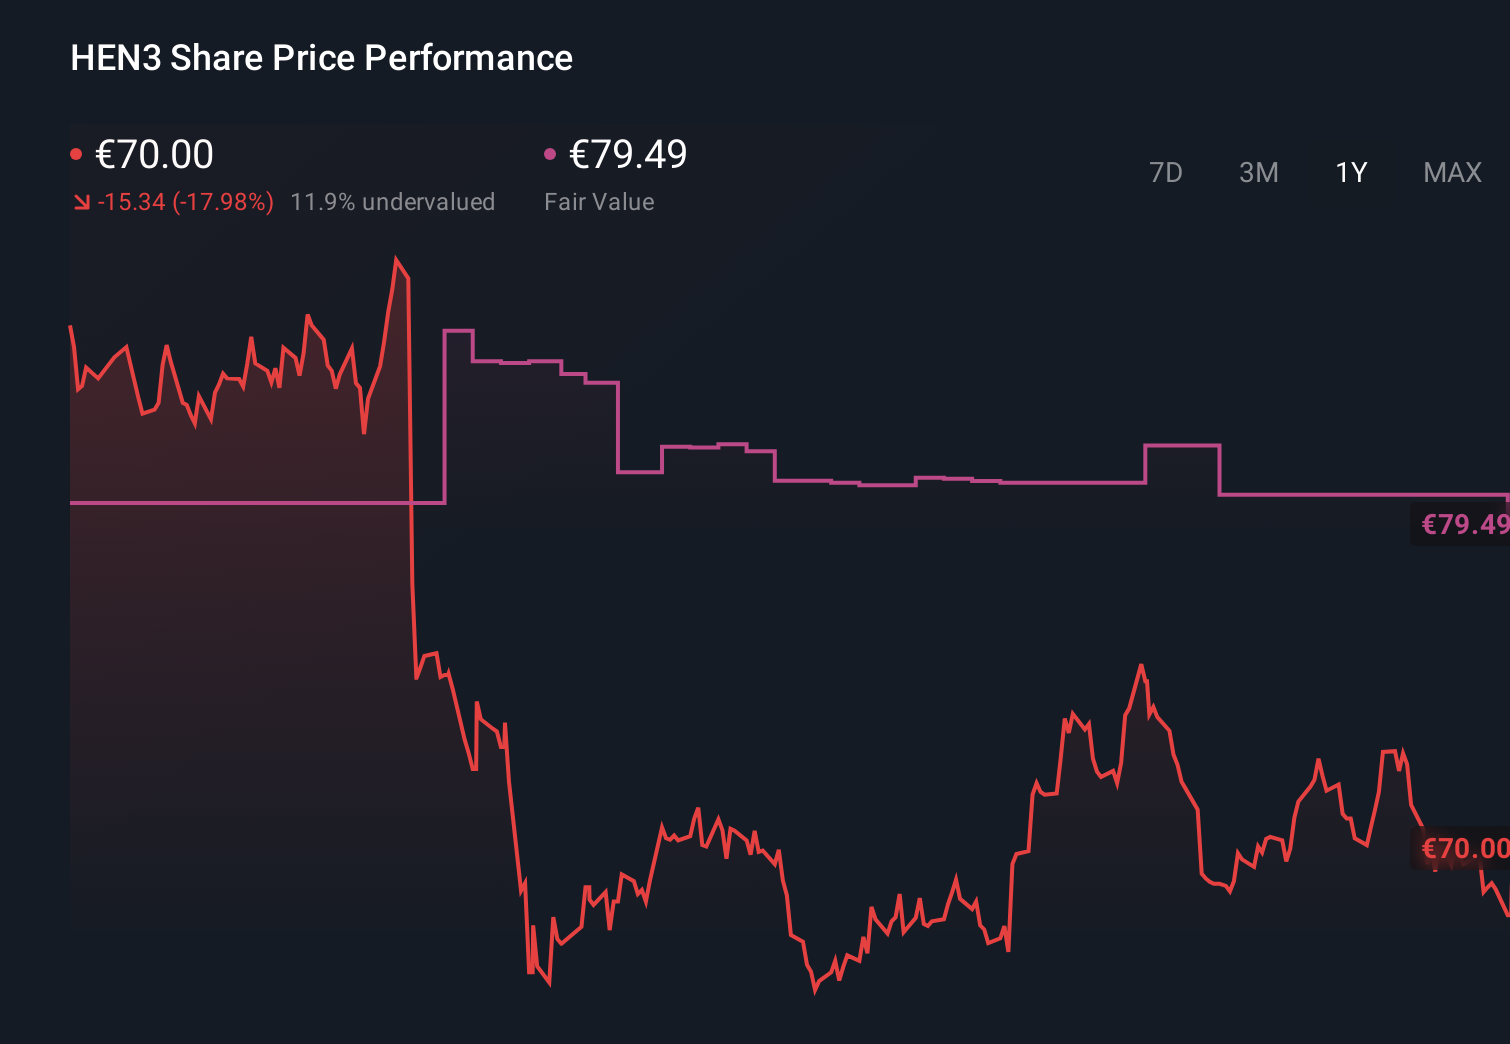
Task: Select the 1Y time range
Action: [1350, 172]
